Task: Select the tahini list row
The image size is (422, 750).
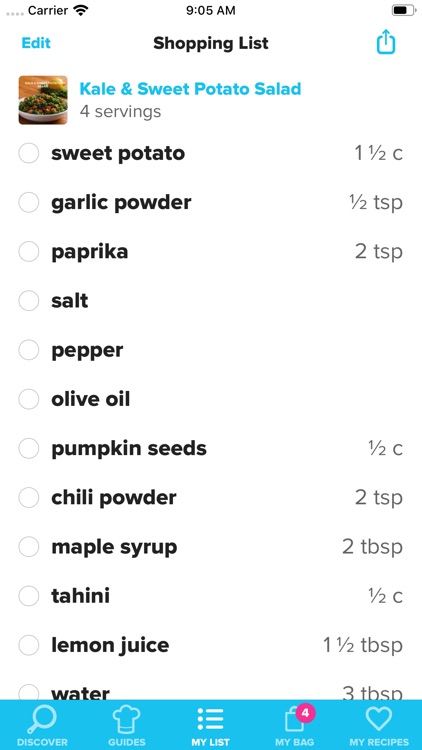Action: tap(211, 596)
